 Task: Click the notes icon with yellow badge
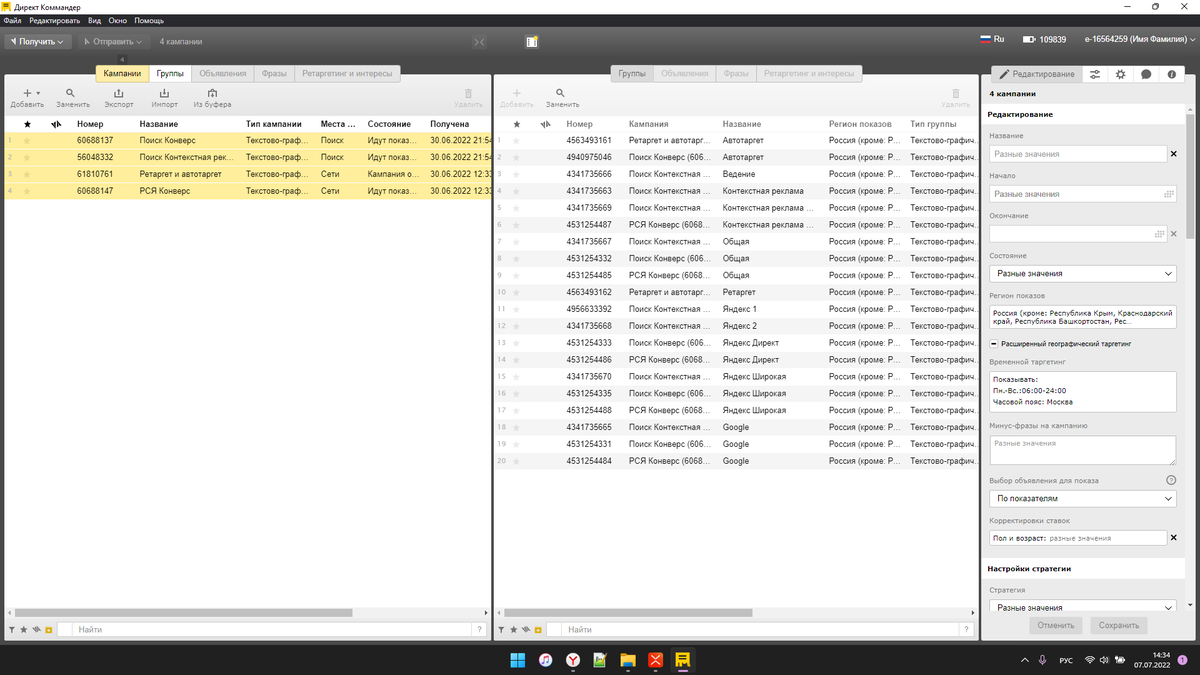(x=532, y=42)
